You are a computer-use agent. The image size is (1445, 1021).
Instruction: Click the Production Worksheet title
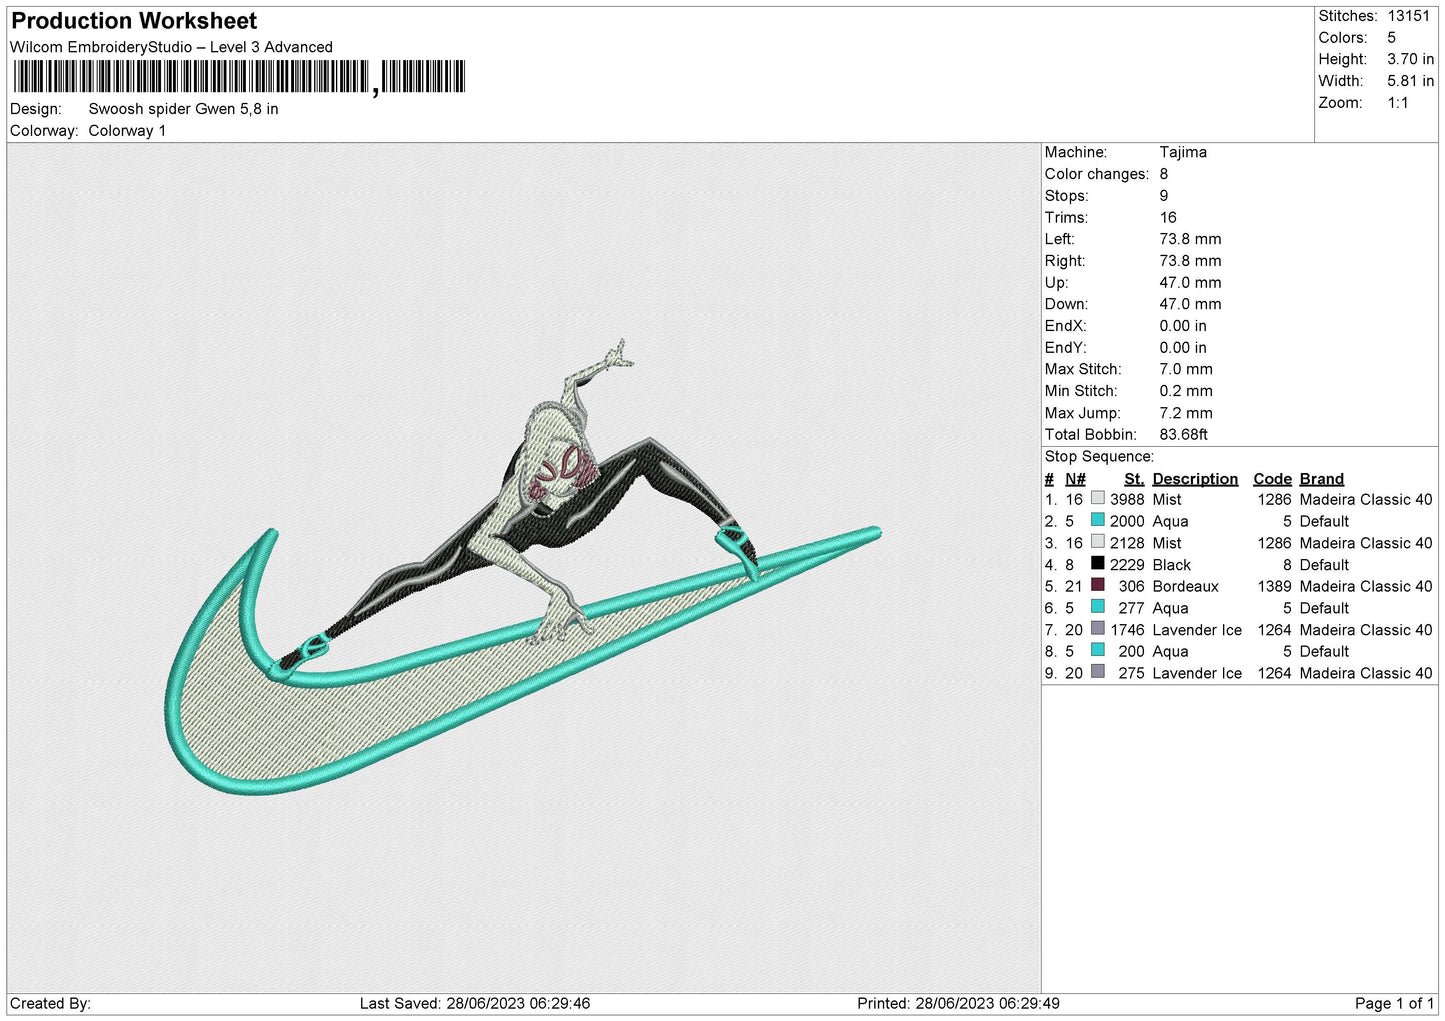pos(134,21)
